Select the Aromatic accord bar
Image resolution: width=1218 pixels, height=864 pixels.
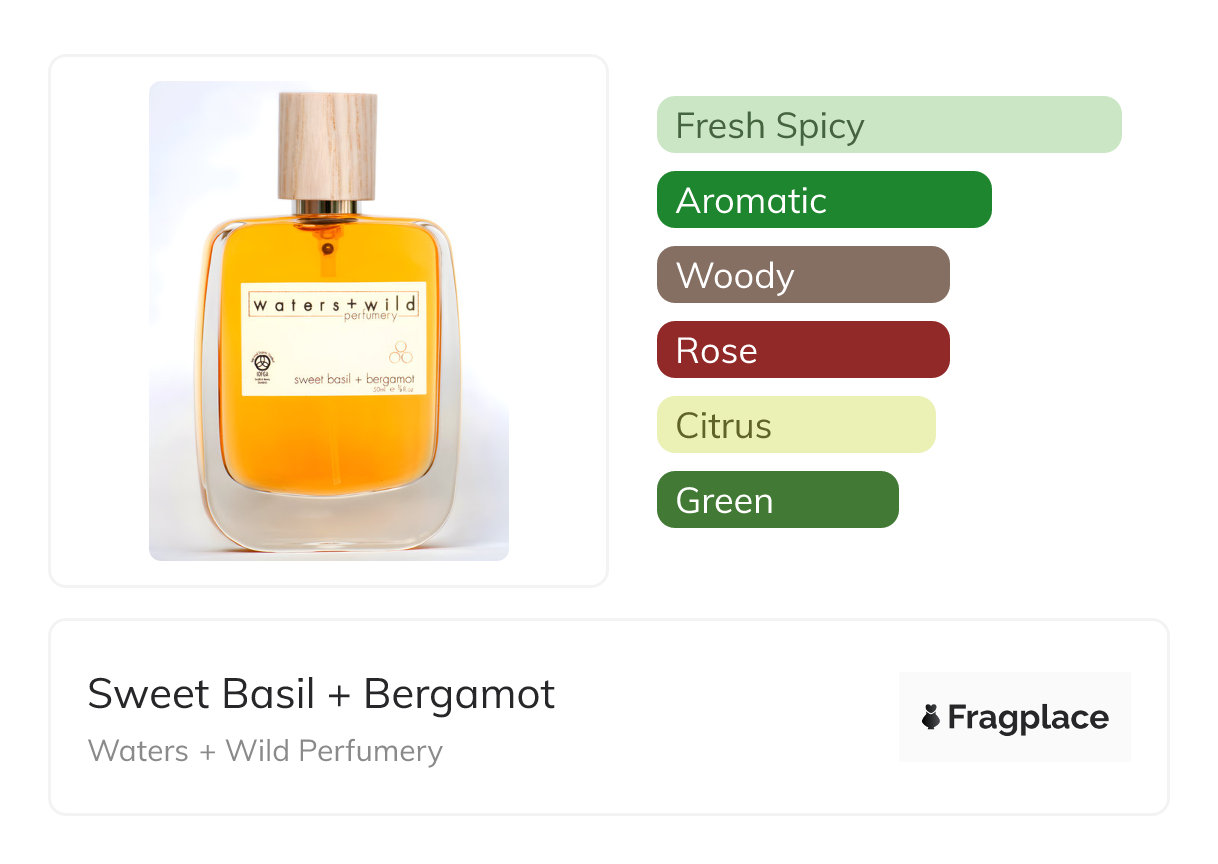(823, 200)
